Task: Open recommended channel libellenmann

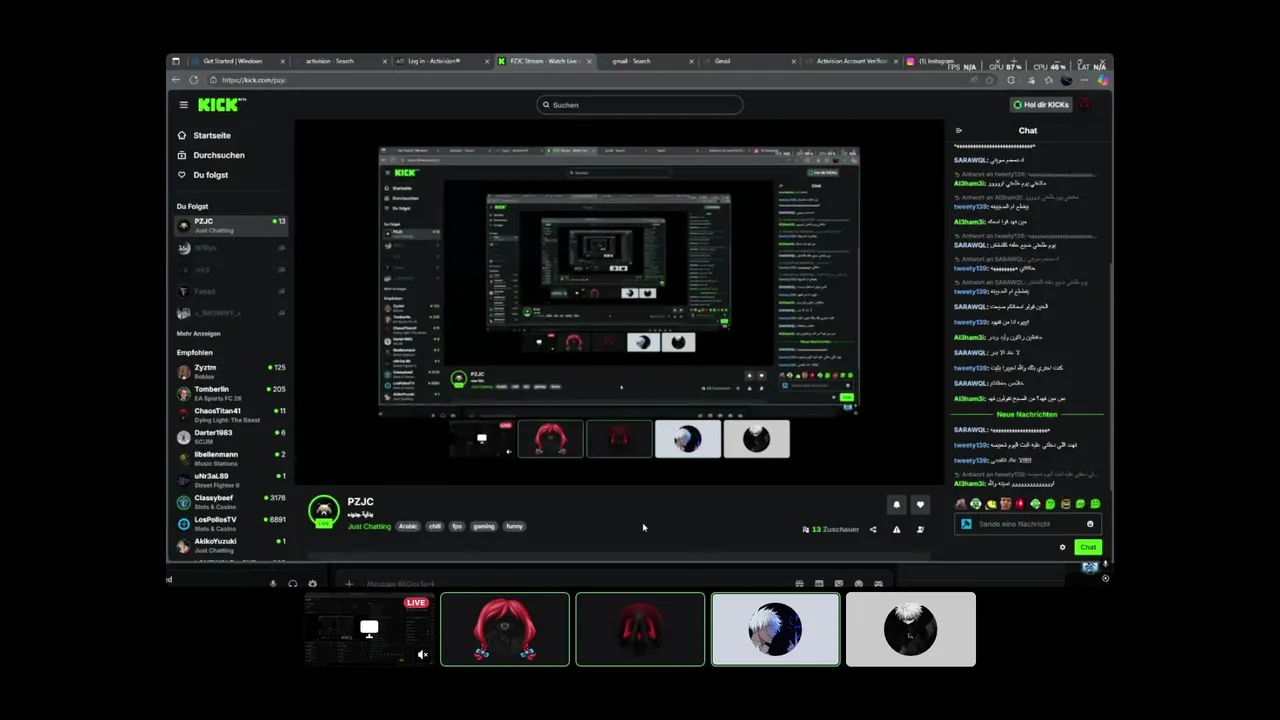Action: click(231, 458)
